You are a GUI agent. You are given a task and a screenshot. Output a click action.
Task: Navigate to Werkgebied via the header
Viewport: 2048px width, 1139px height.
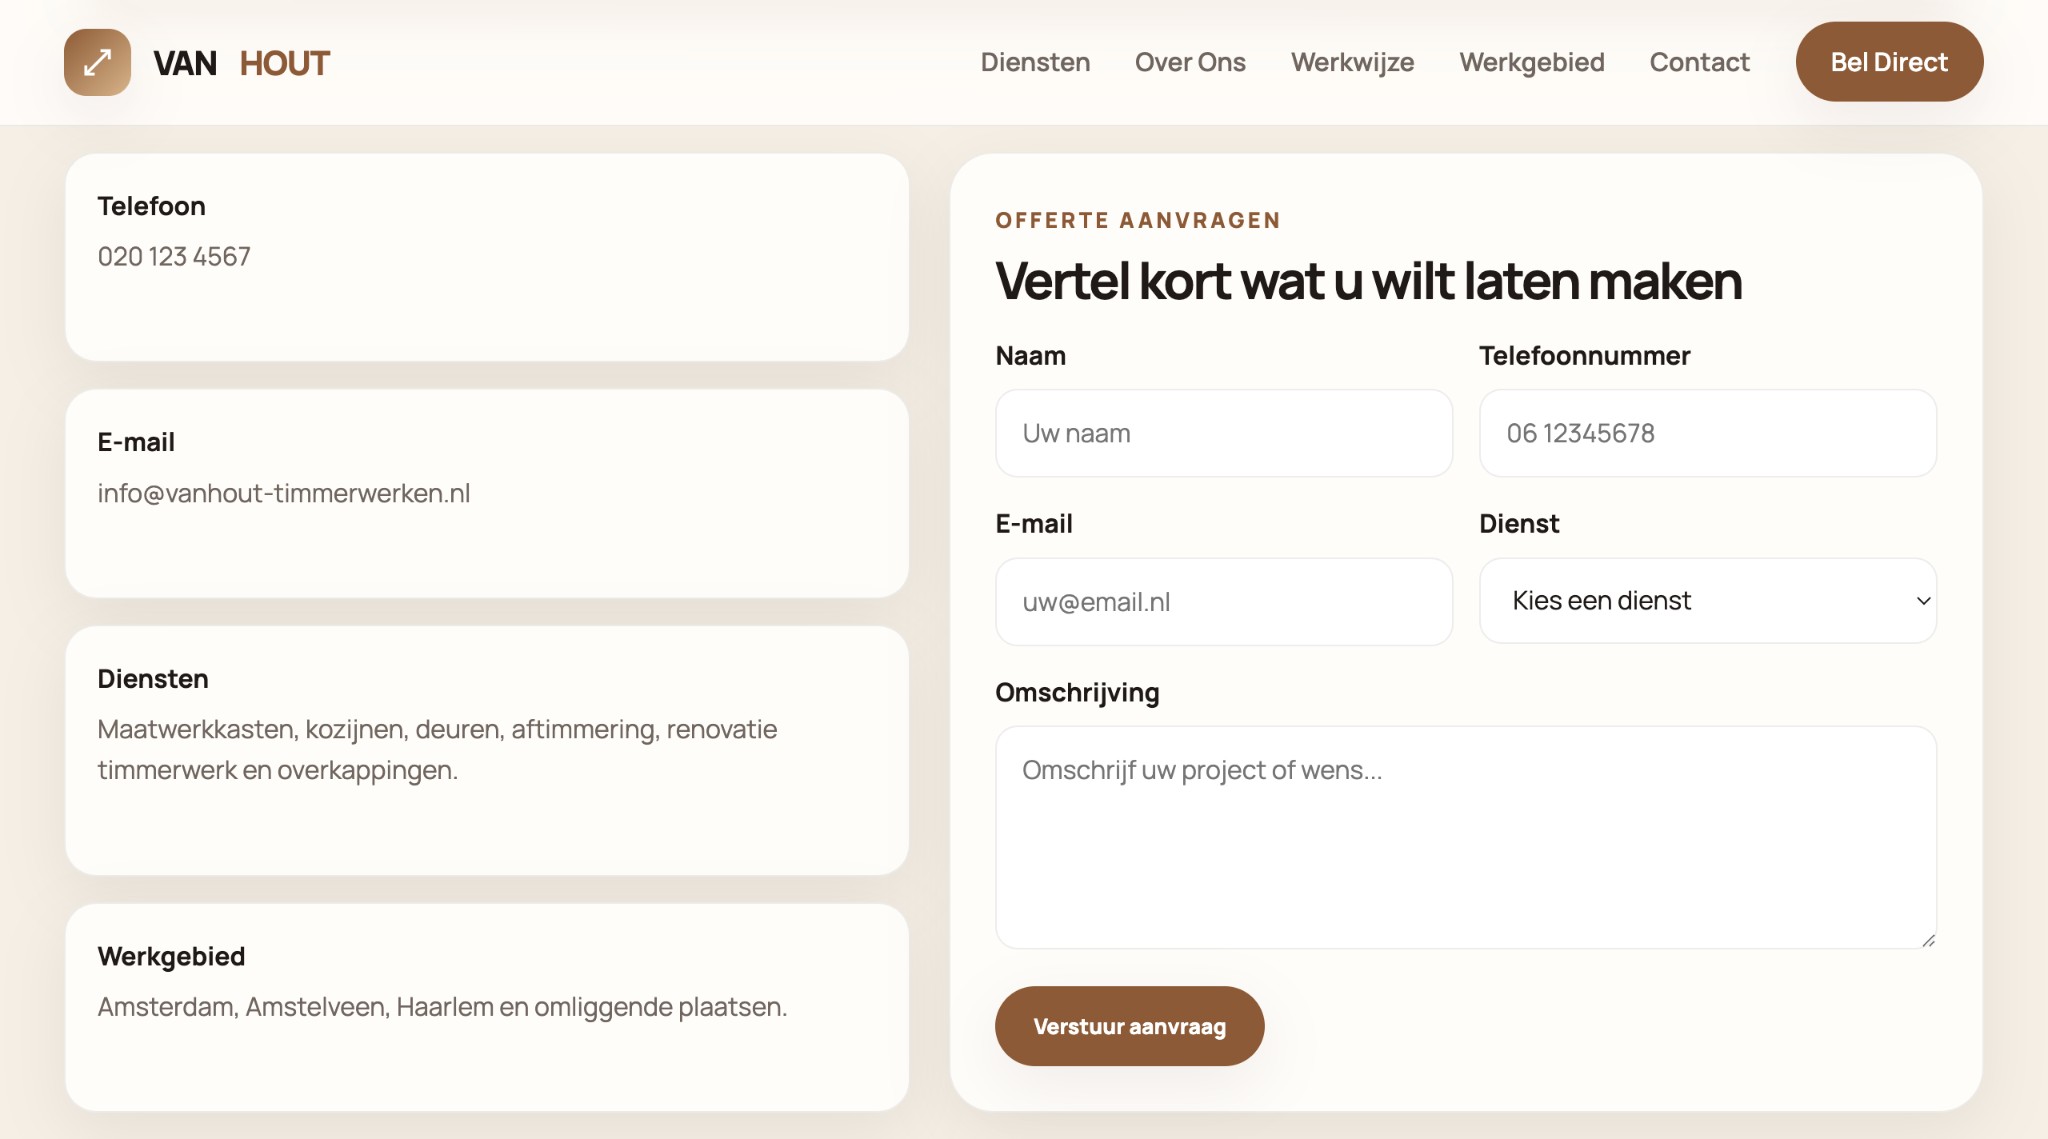[x=1532, y=62]
